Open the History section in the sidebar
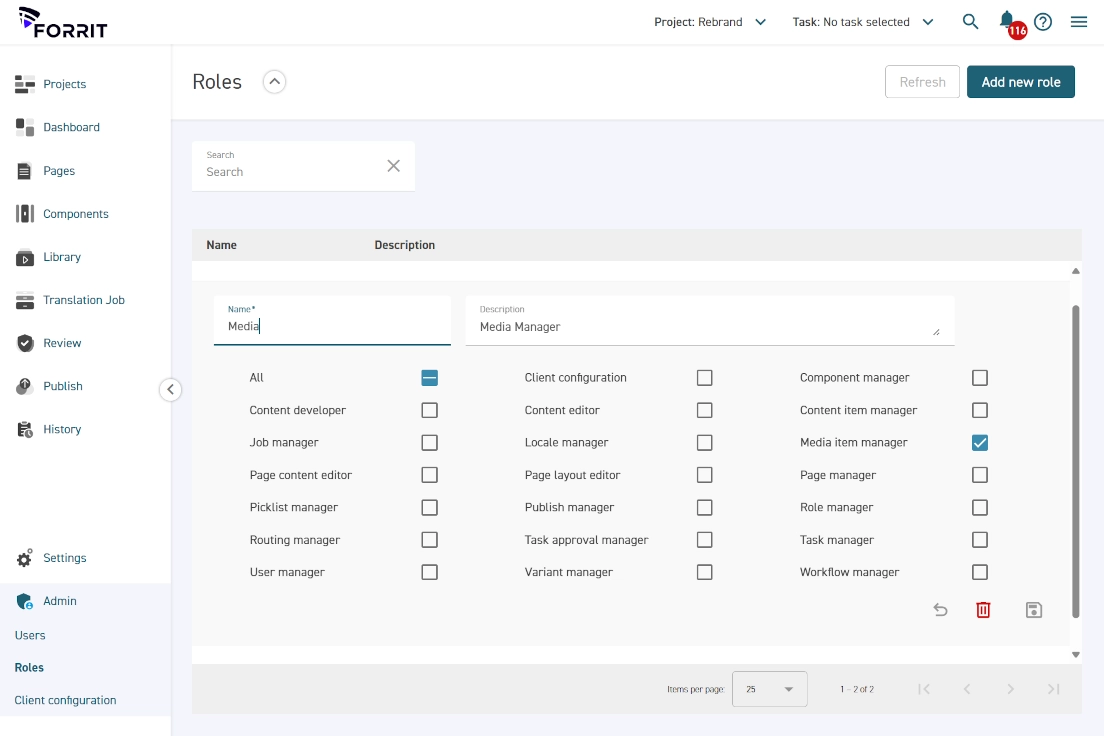This screenshot has height=736, width=1104. point(62,429)
